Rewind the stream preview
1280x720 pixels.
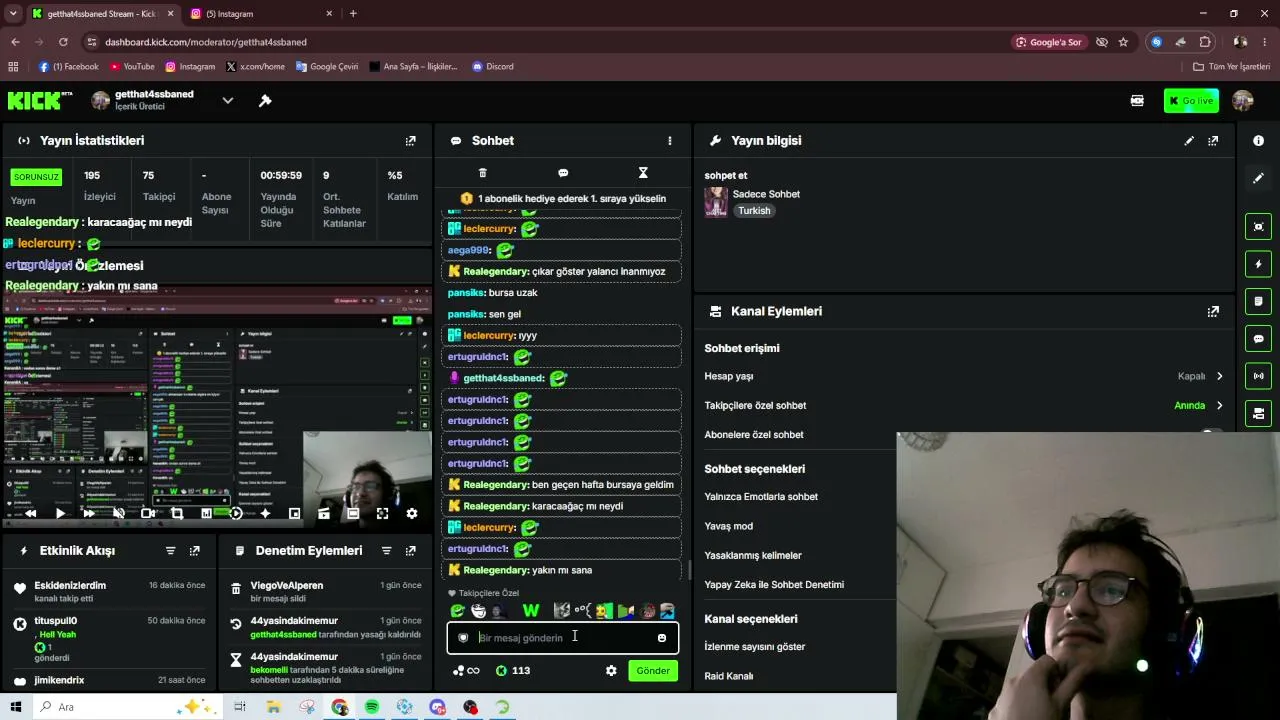tap(31, 513)
